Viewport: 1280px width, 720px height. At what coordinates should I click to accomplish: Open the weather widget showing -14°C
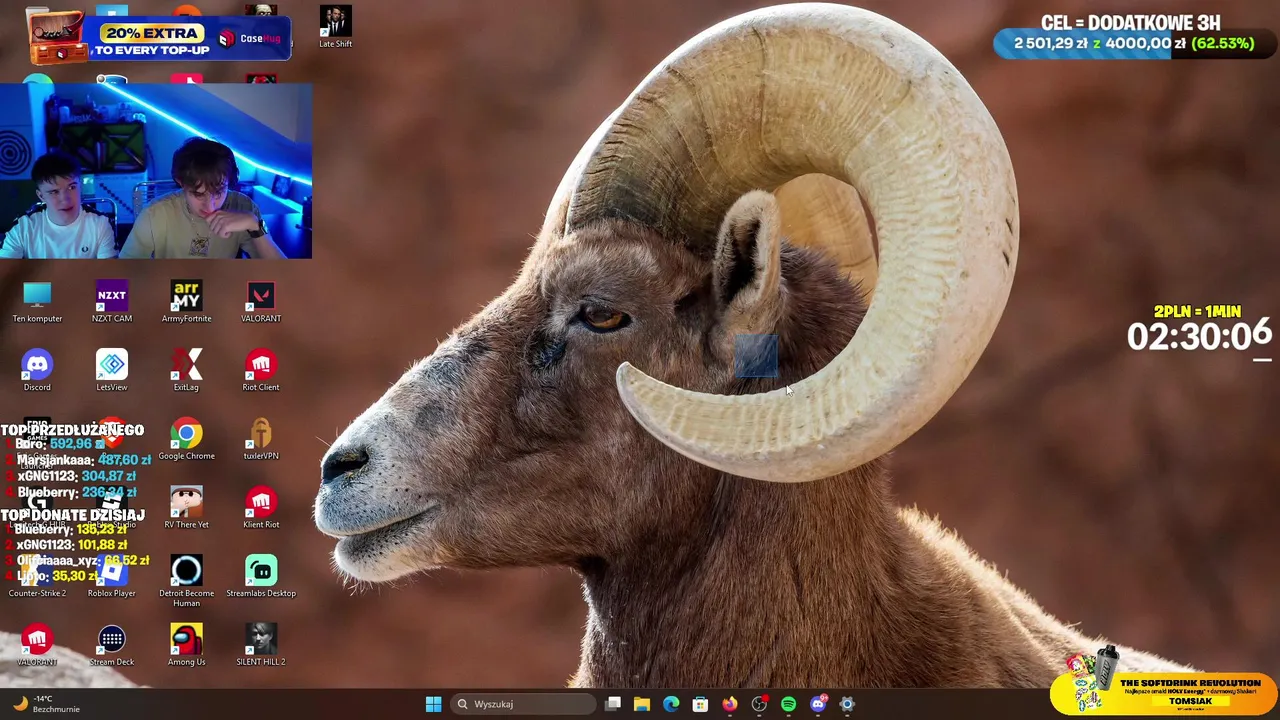[x=46, y=704]
